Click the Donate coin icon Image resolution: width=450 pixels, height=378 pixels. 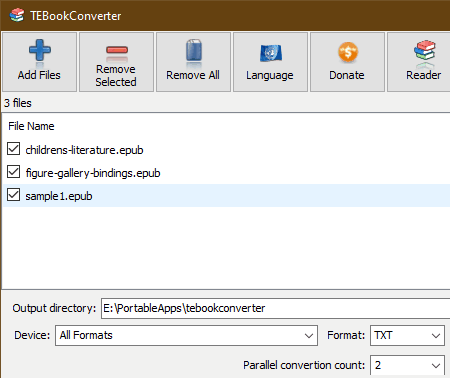[348, 52]
